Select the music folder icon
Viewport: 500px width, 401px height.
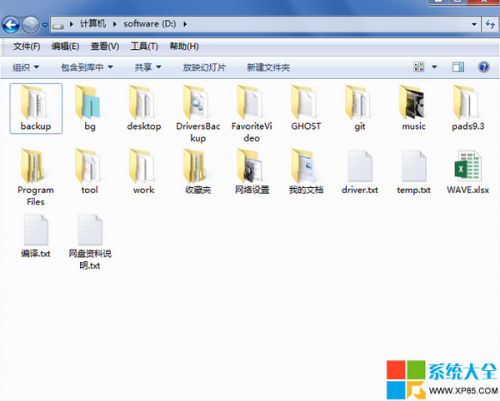[x=412, y=102]
